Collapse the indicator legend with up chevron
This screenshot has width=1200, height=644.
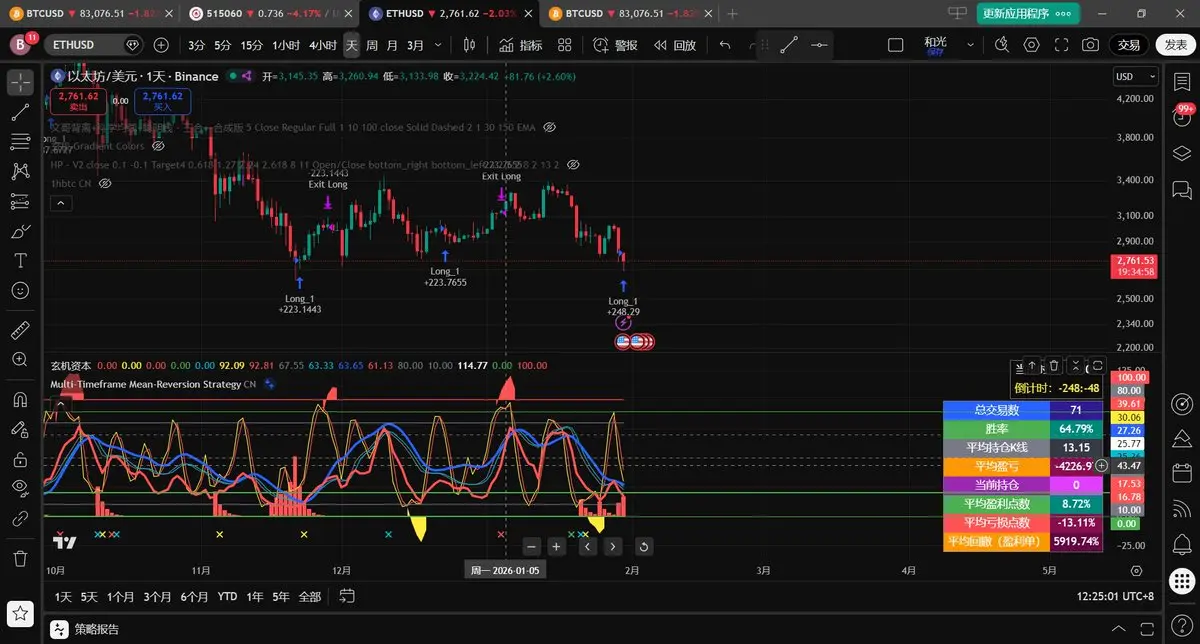pyautogui.click(x=60, y=203)
